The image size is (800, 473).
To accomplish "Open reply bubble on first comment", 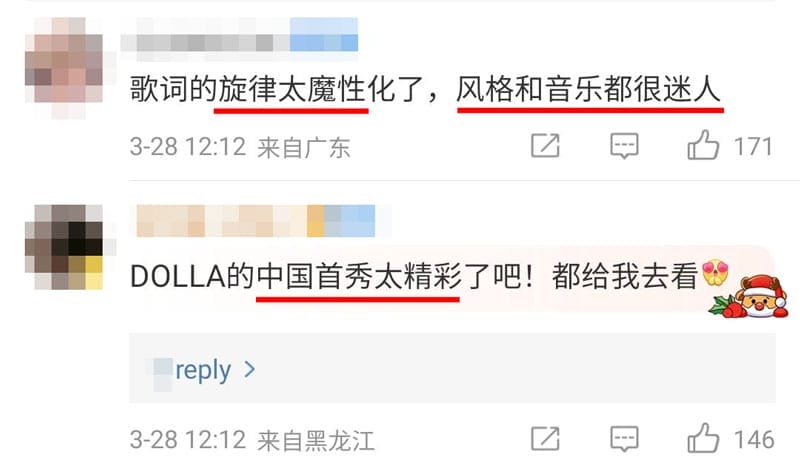I will pos(624,146).
